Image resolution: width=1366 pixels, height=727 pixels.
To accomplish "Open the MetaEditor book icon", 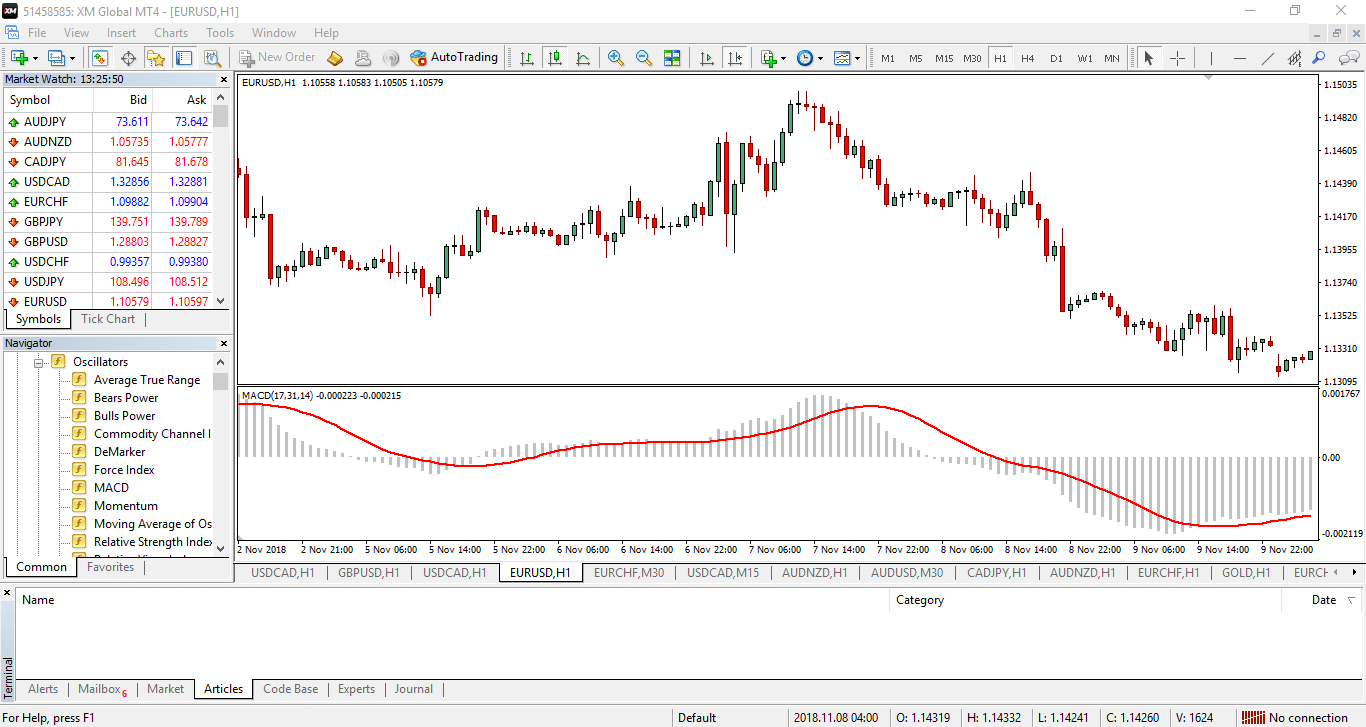I will tap(335, 58).
